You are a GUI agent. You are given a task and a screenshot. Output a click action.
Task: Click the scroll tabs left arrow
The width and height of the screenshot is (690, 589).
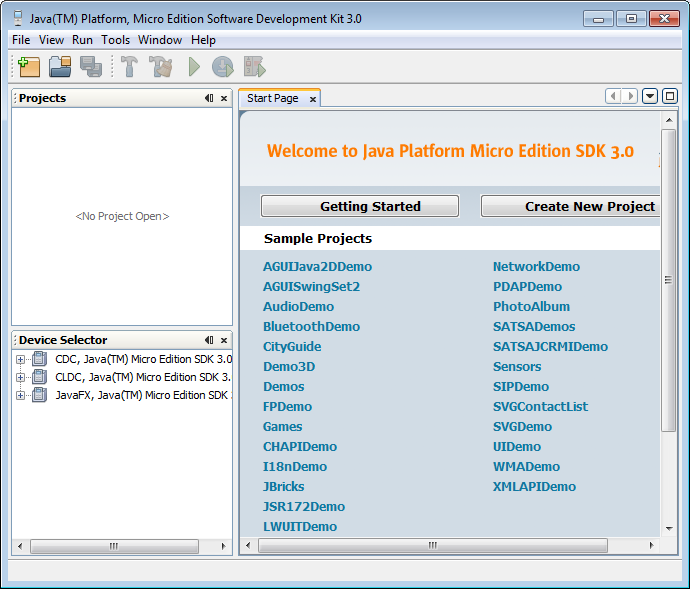613,96
